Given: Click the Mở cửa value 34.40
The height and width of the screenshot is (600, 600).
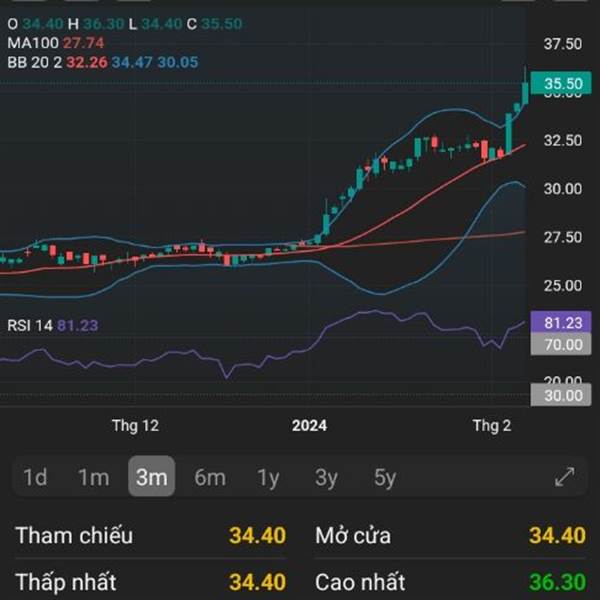Looking at the screenshot, I should coord(558,535).
